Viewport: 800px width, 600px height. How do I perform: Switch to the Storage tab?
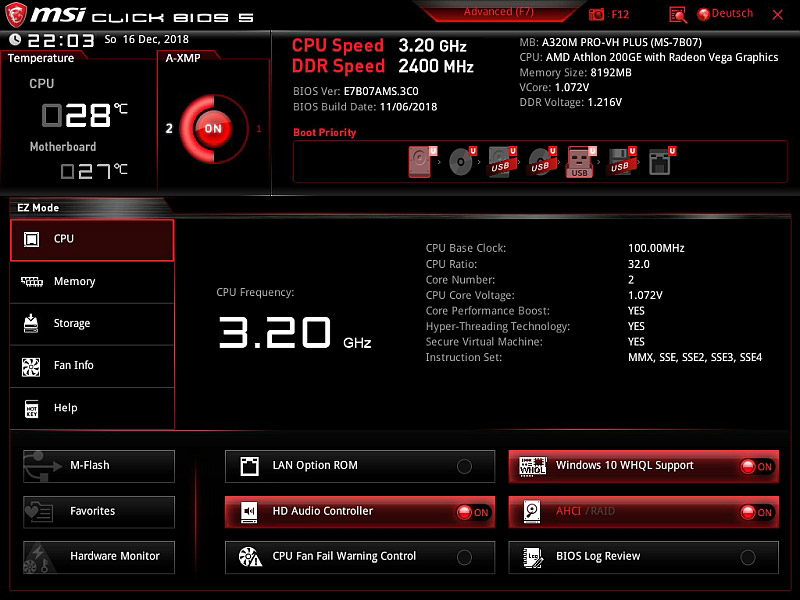coord(92,323)
